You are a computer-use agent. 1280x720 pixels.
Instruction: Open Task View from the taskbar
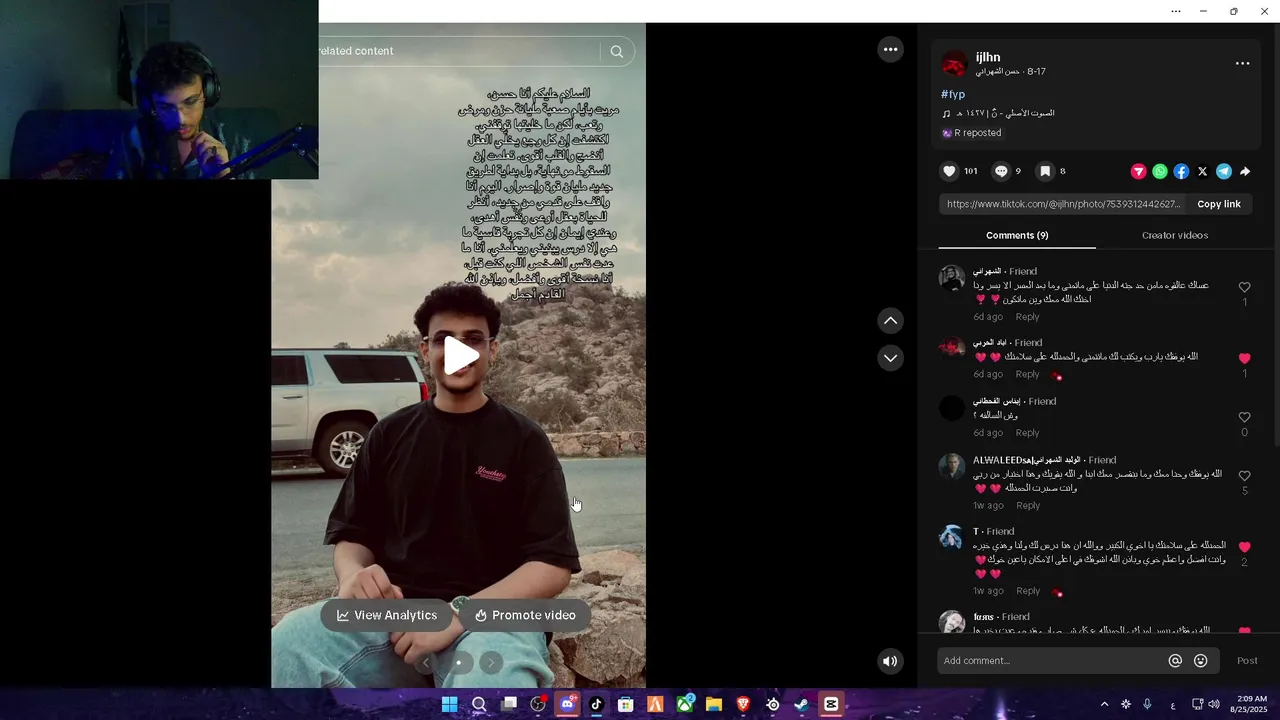tap(509, 704)
